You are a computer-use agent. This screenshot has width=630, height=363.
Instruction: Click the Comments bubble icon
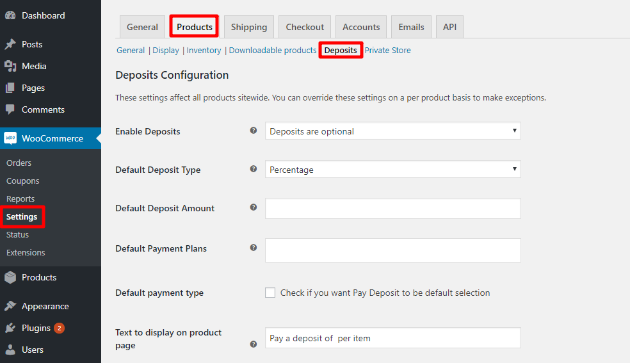coord(10,109)
